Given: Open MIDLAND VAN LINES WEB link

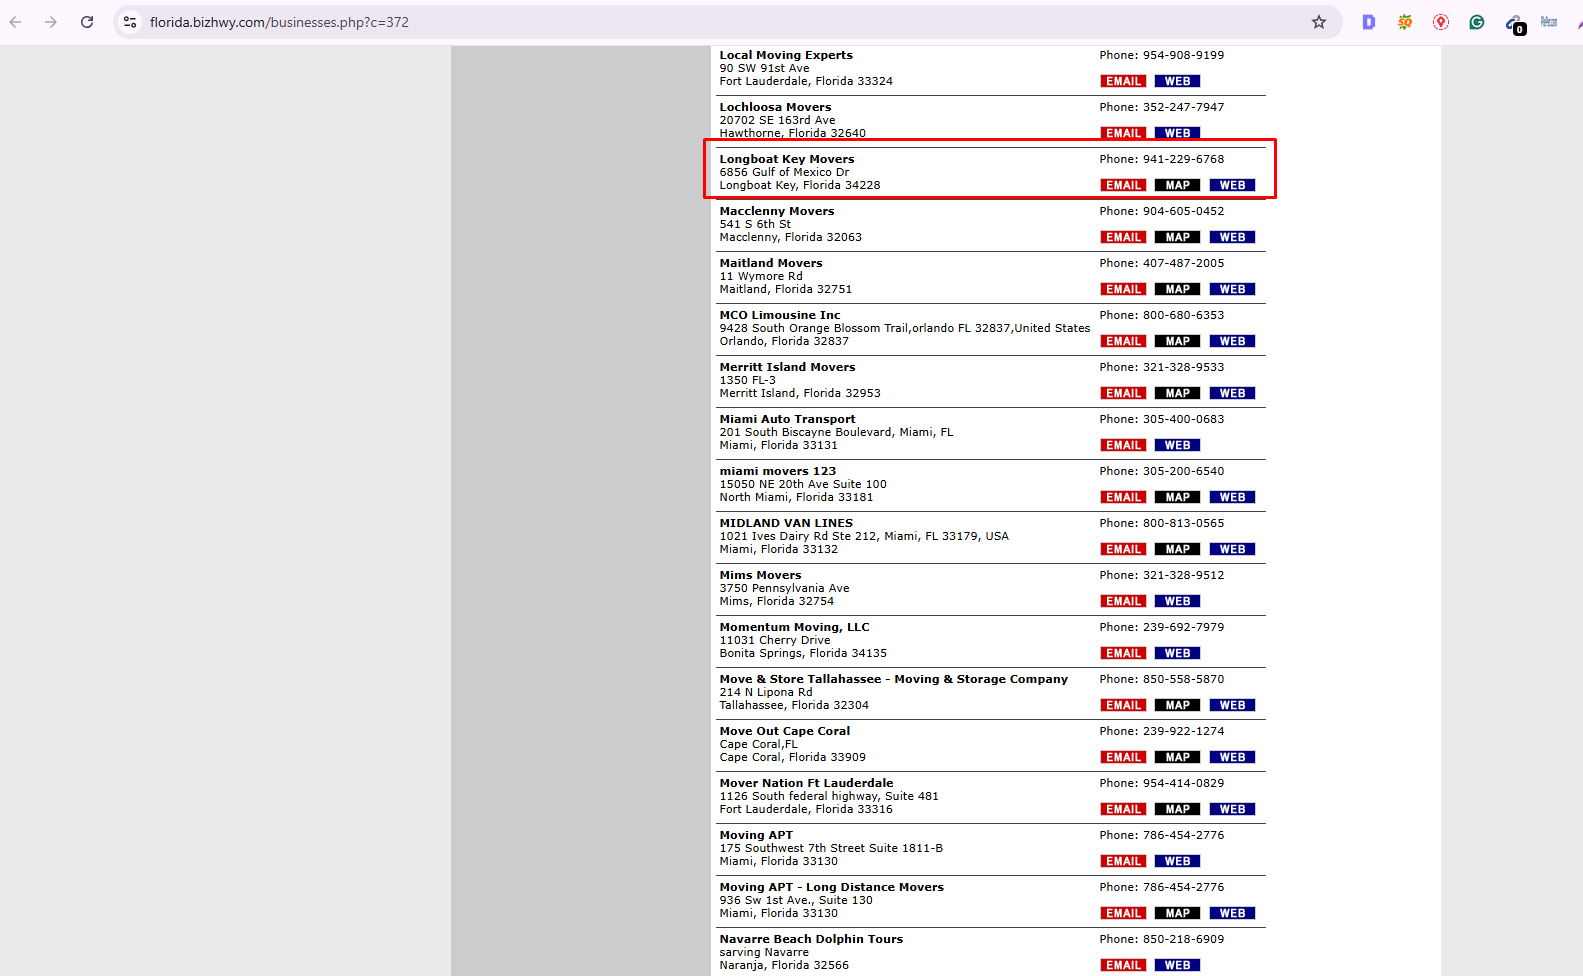Looking at the screenshot, I should pos(1232,550).
